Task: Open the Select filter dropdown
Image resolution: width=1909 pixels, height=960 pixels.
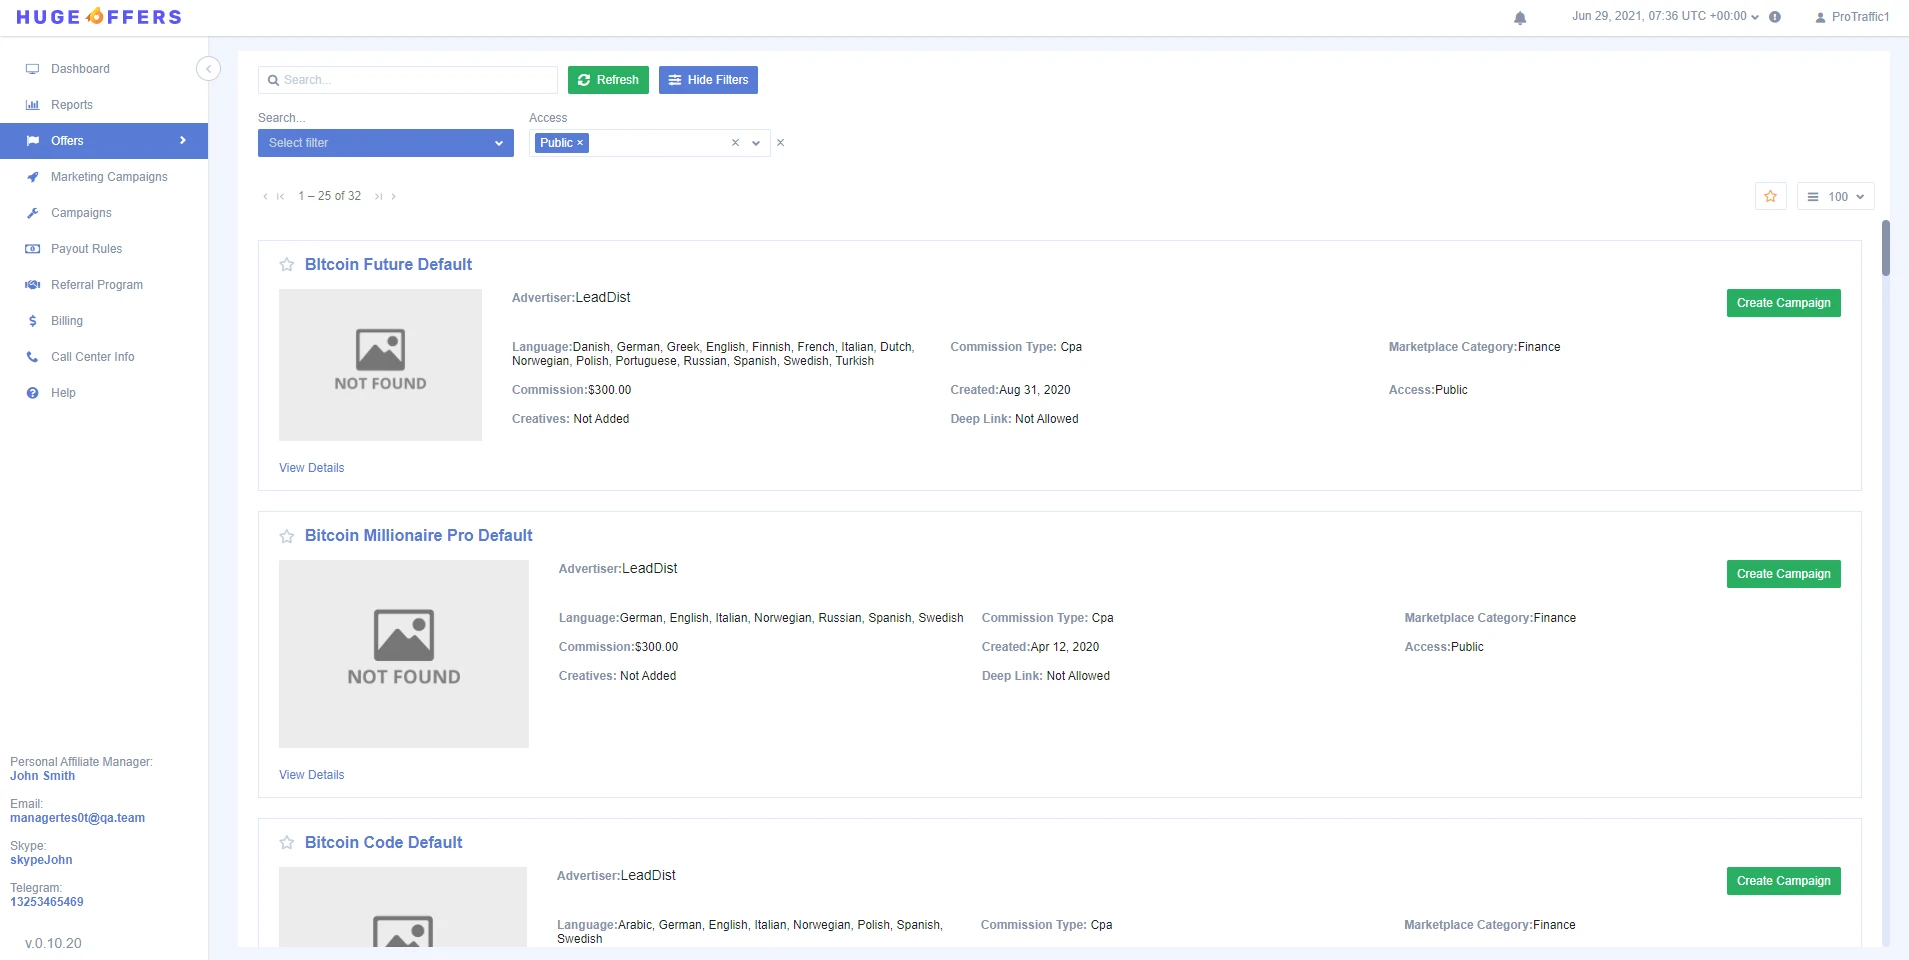Action: point(386,143)
